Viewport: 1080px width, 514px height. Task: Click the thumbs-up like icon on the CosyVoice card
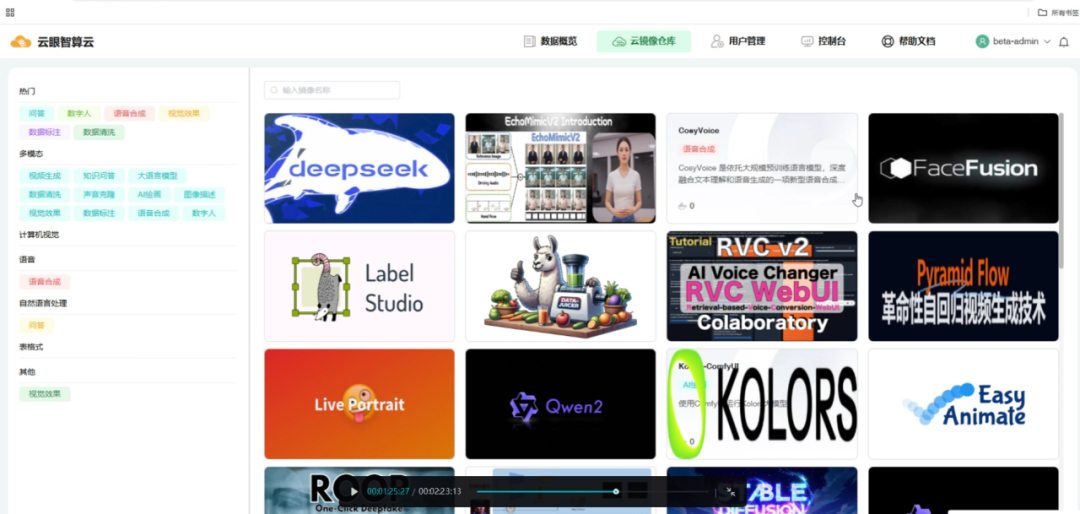point(683,205)
